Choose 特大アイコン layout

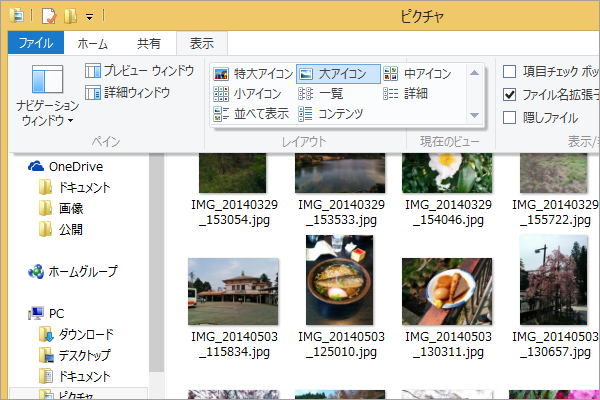click(x=253, y=73)
